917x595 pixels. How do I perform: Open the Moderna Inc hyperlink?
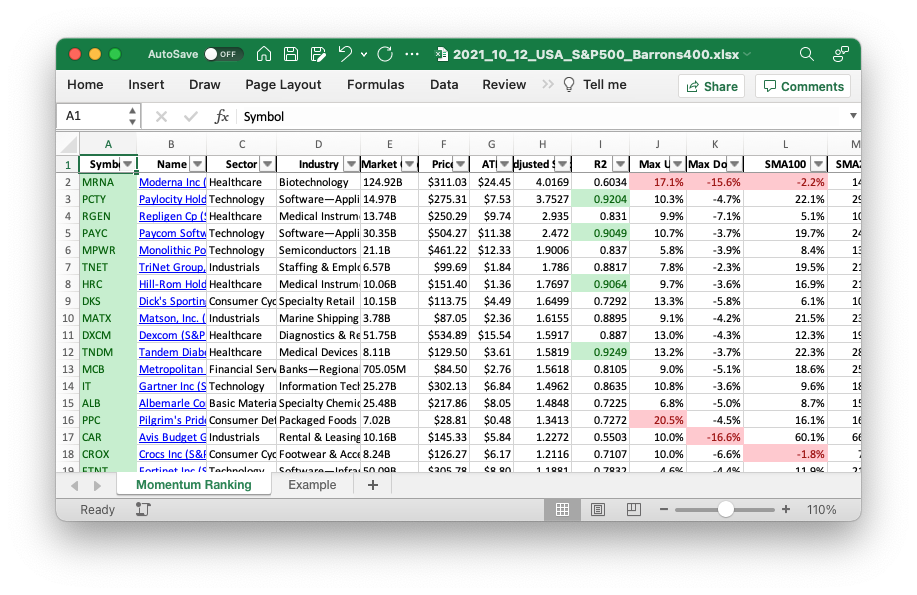click(171, 182)
